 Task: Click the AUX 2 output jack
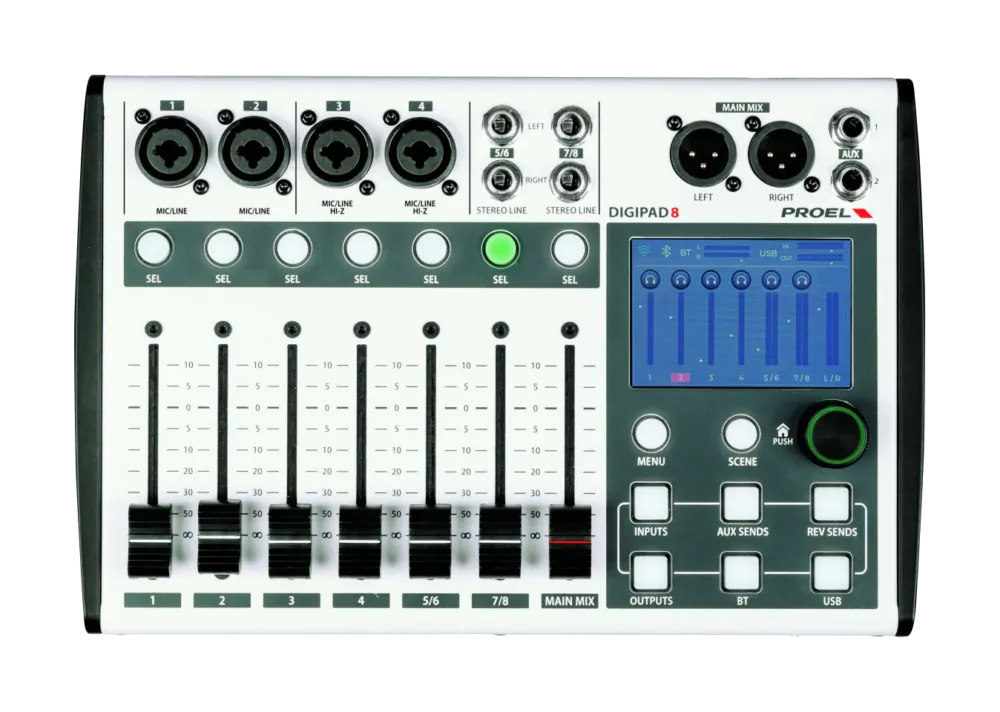coord(851,180)
